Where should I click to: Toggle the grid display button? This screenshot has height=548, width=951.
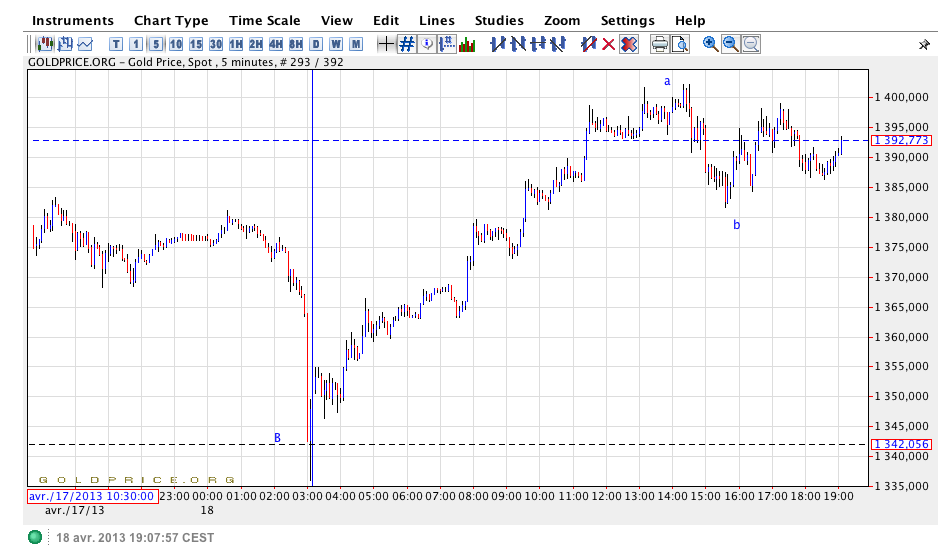pyautogui.click(x=407, y=44)
